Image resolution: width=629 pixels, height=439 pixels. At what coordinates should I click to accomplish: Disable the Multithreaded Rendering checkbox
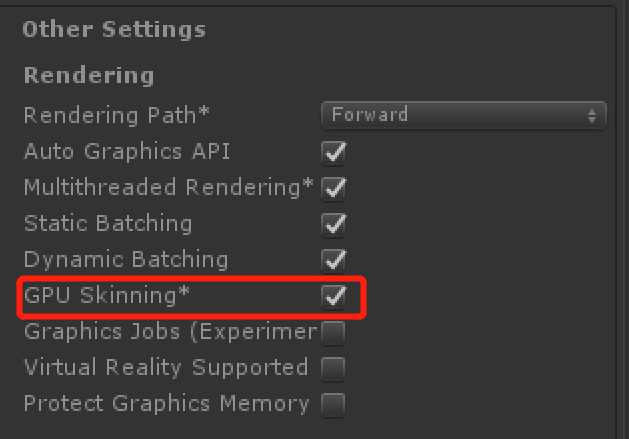334,188
